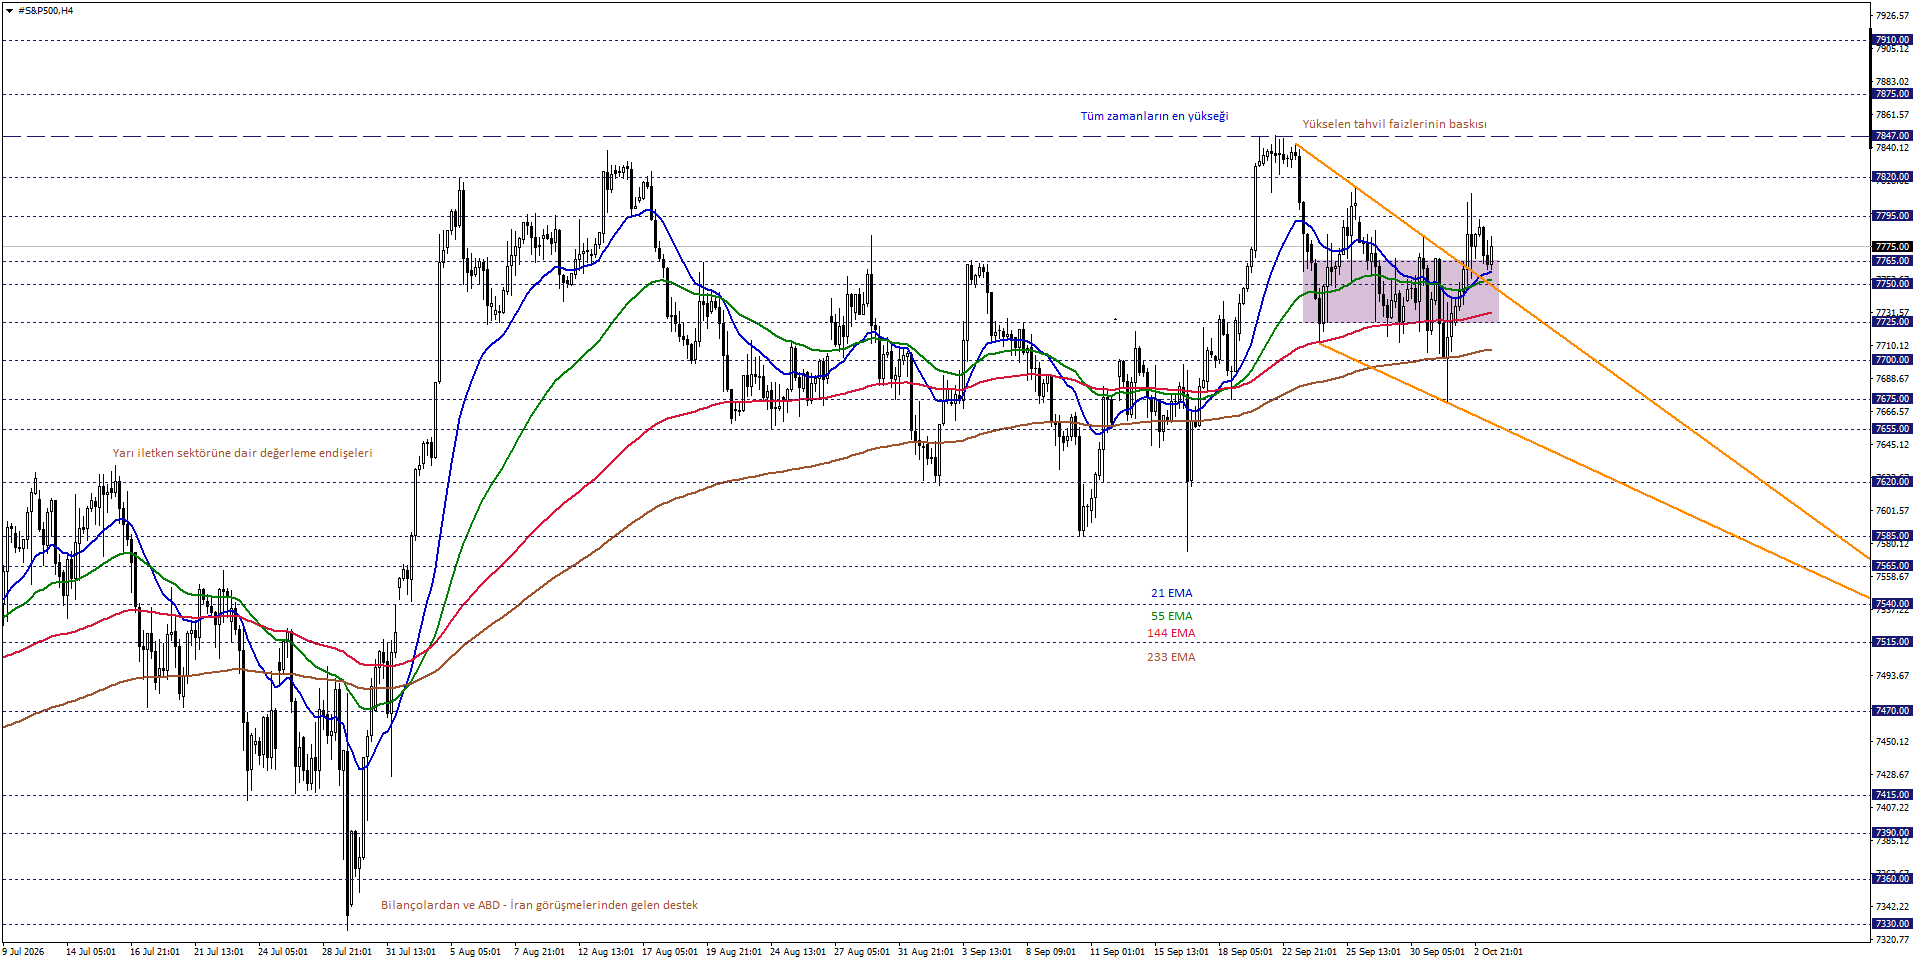Select the 7585.00 price level tag
This screenshot has height=963, width=1916.
click(x=1892, y=536)
